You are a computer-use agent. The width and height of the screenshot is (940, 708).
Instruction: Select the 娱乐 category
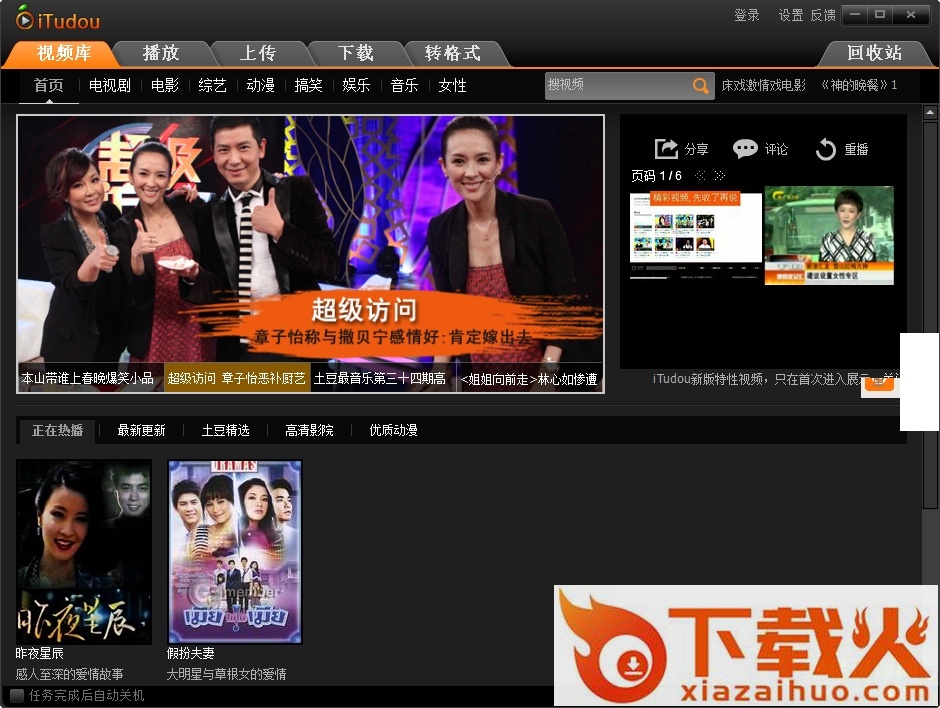pyautogui.click(x=356, y=86)
